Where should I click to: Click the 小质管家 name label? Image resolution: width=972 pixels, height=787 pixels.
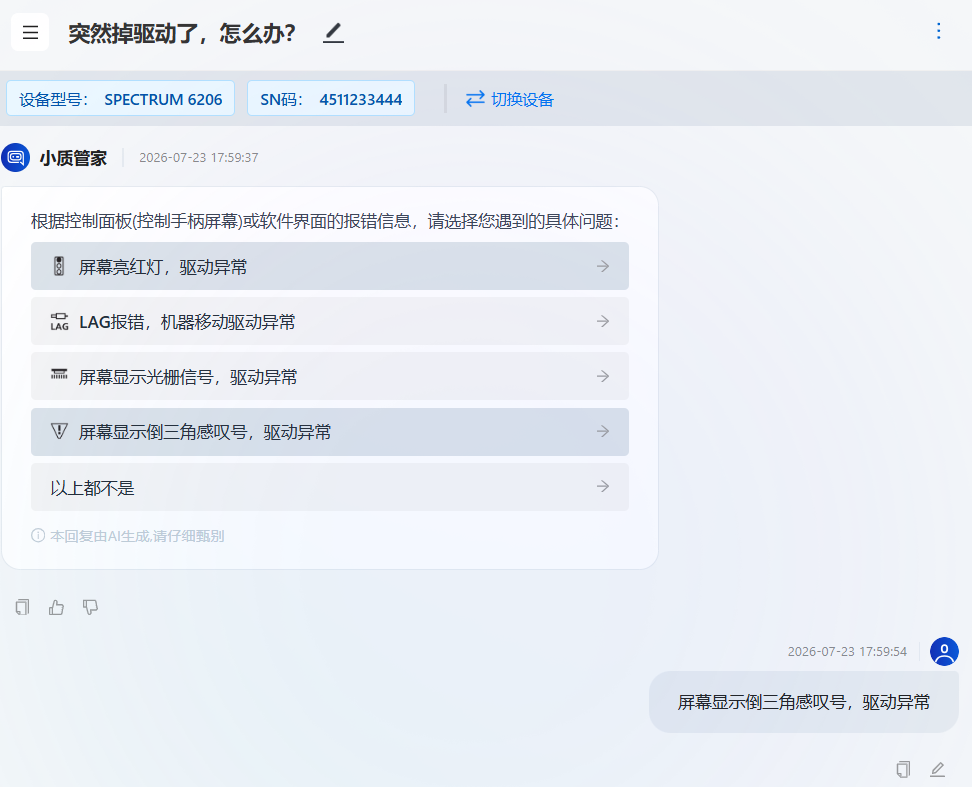(x=73, y=158)
